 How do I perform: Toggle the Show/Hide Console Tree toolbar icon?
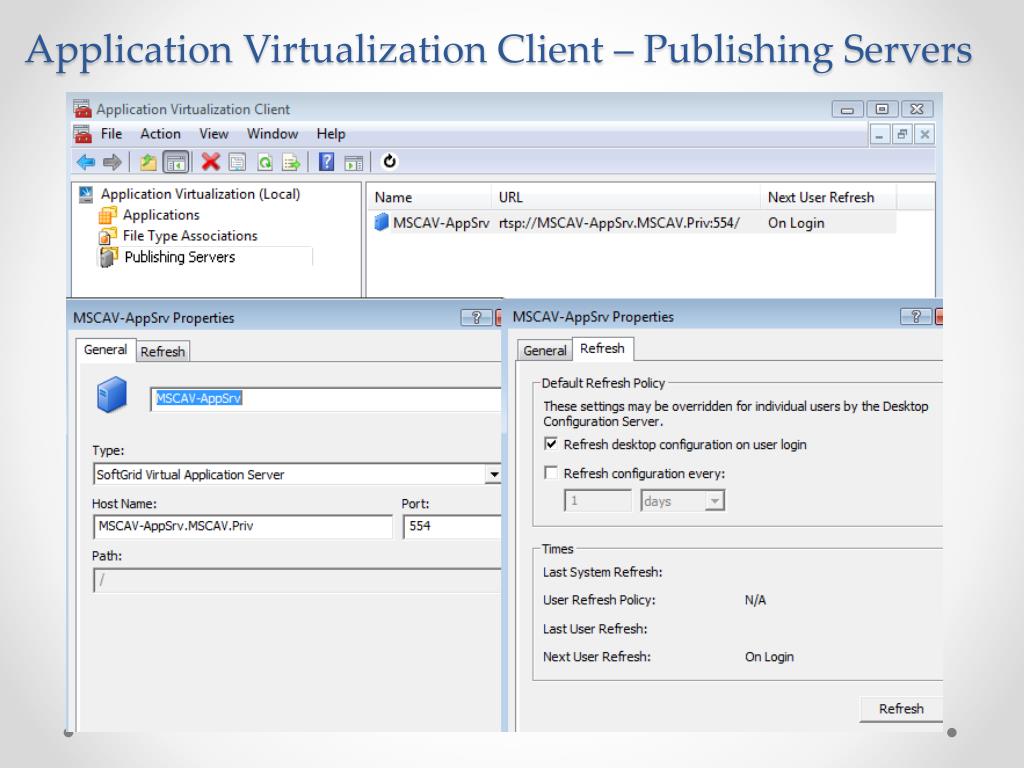(176, 161)
